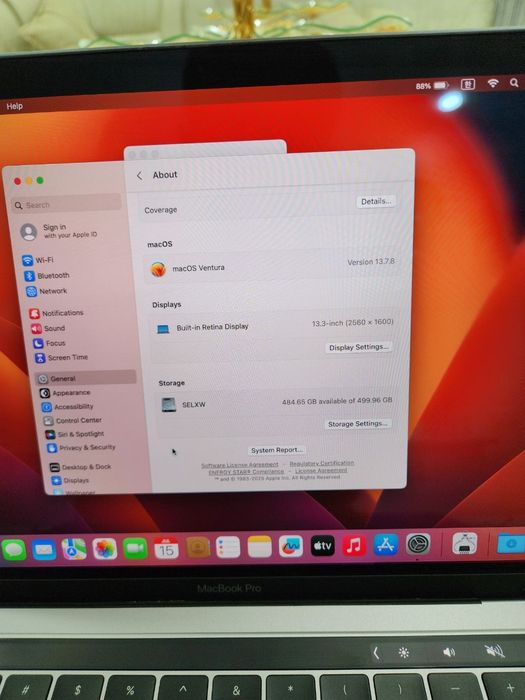This screenshot has width=525, height=700.
Task: Click the SELXW storage disk icon
Action: tap(168, 405)
